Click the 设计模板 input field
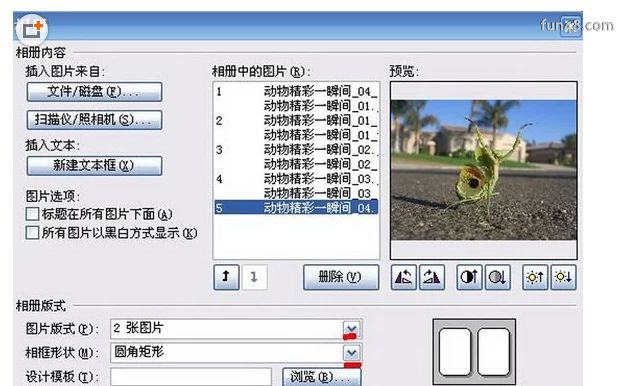The width and height of the screenshot is (635, 386). pos(191,377)
